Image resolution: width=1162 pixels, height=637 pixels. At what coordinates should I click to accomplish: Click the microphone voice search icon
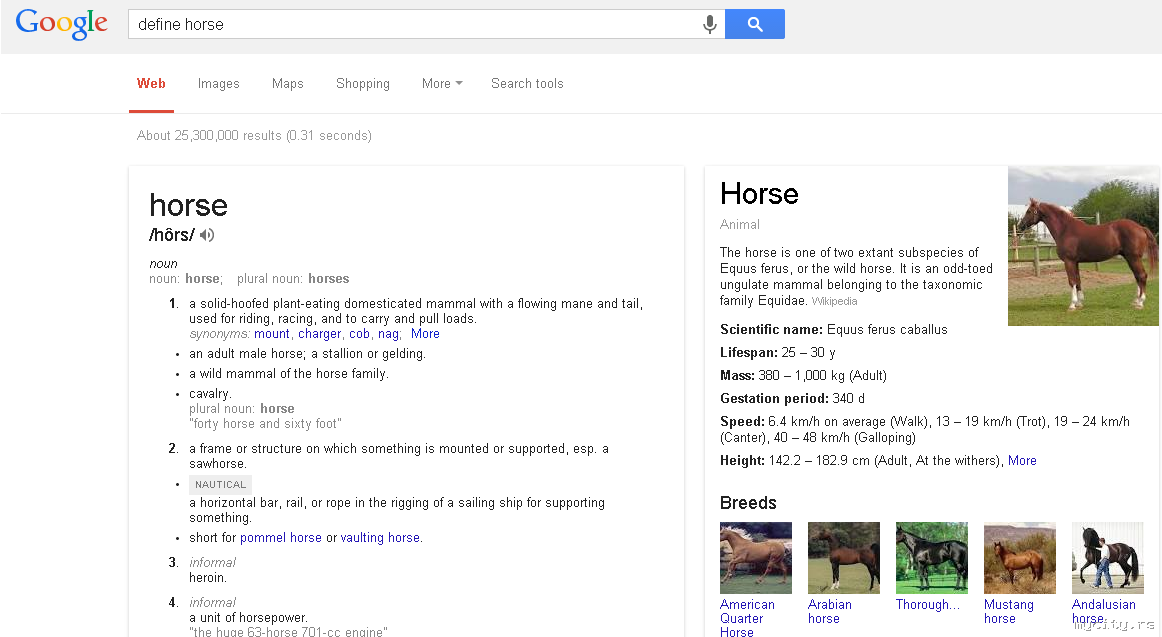(x=709, y=24)
